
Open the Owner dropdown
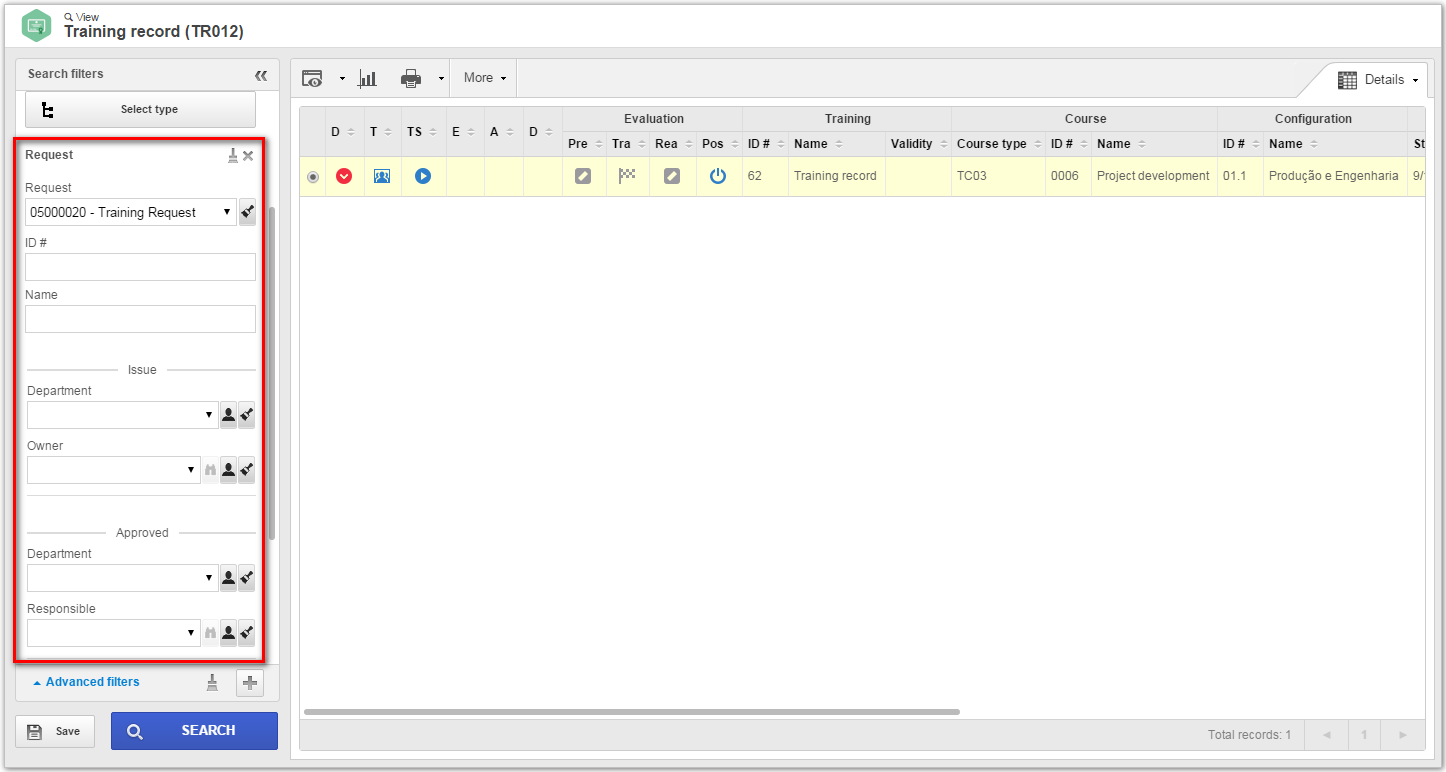(113, 470)
